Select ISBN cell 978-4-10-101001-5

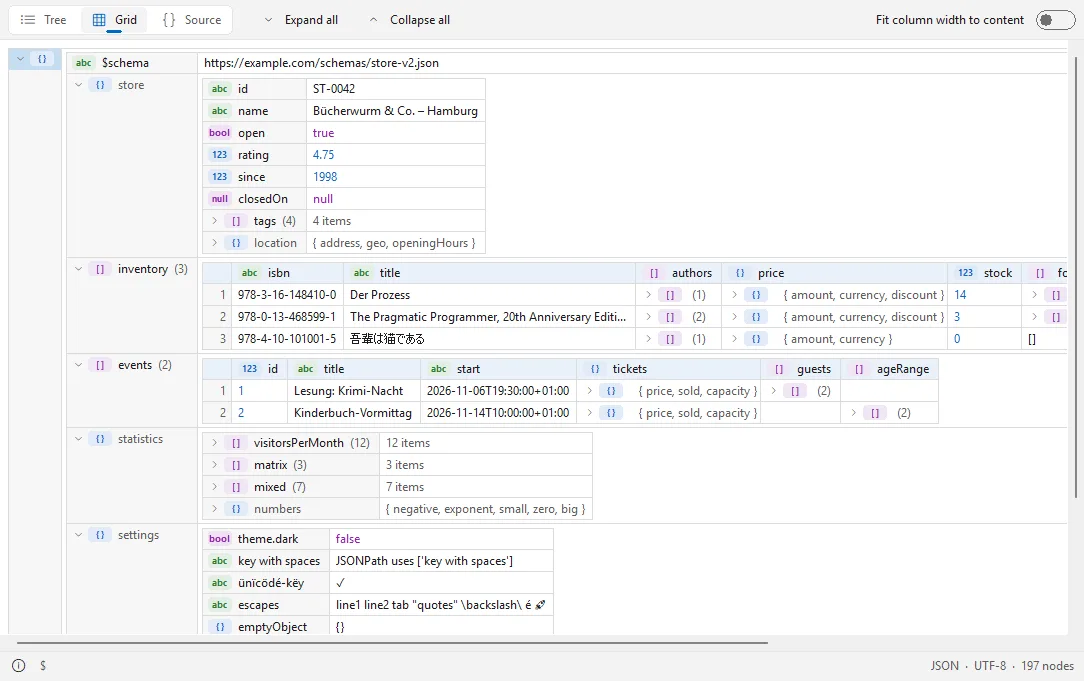(287, 339)
